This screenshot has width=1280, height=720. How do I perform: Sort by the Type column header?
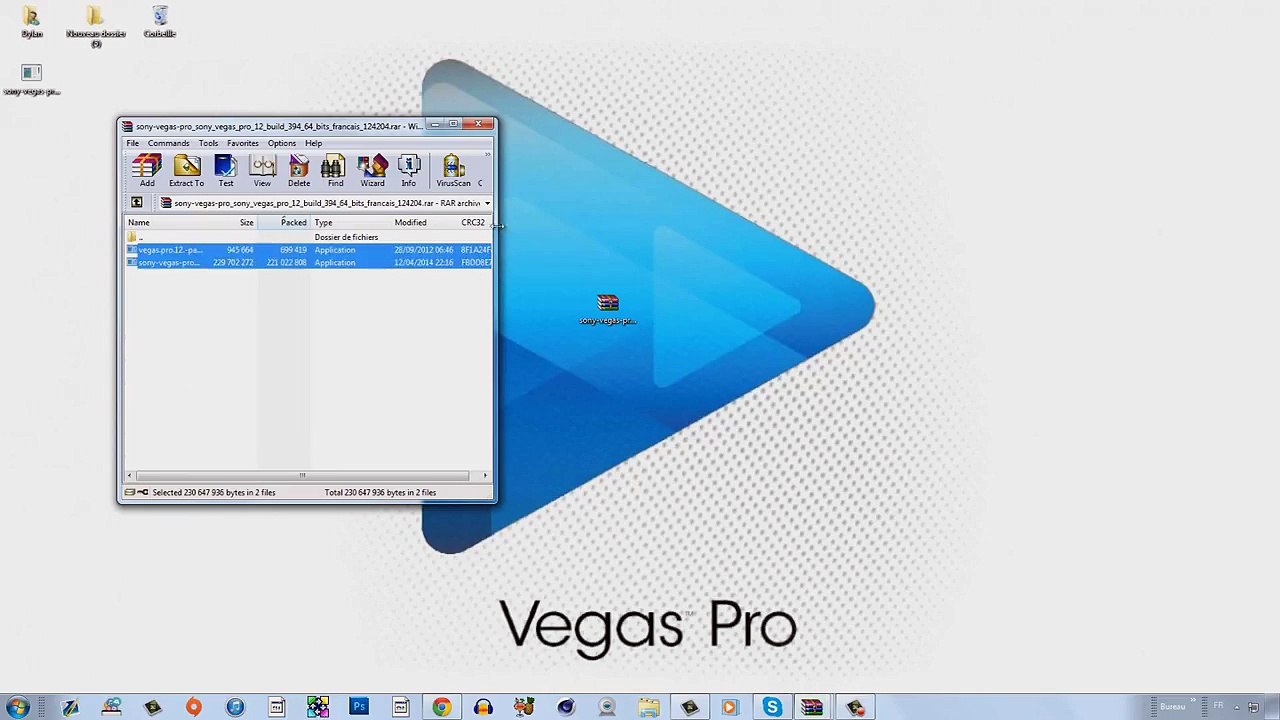tap(350, 222)
